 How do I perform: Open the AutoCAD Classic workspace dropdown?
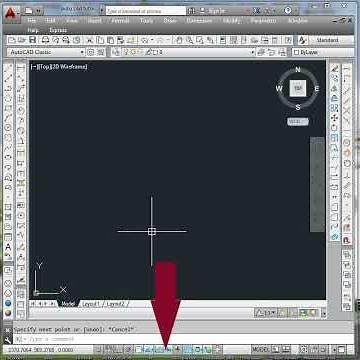(46, 52)
